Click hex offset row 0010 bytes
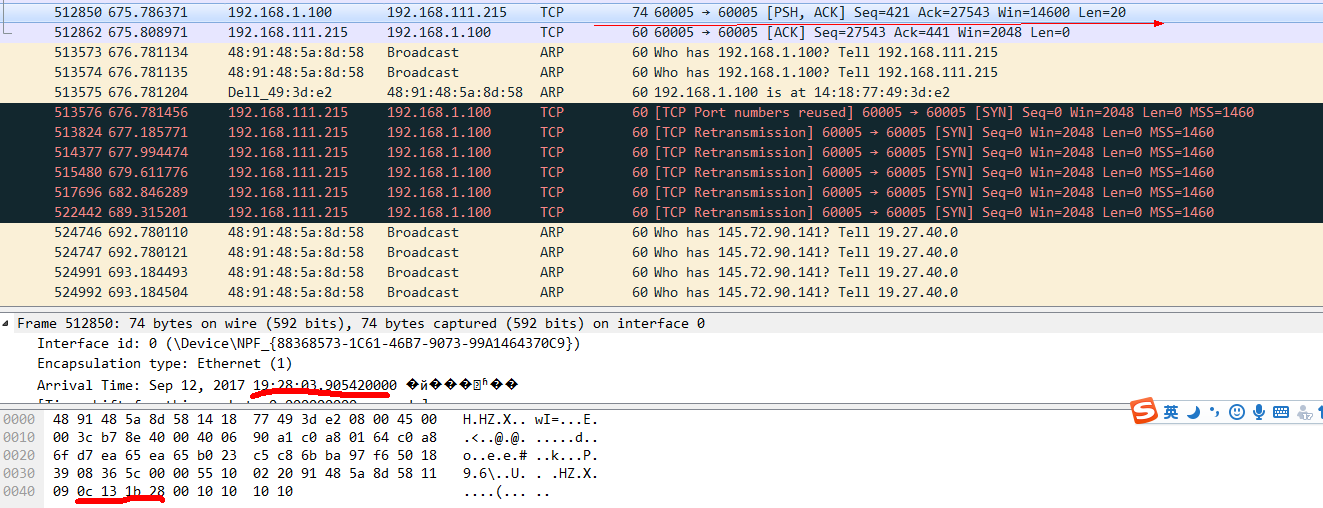 pos(245,437)
